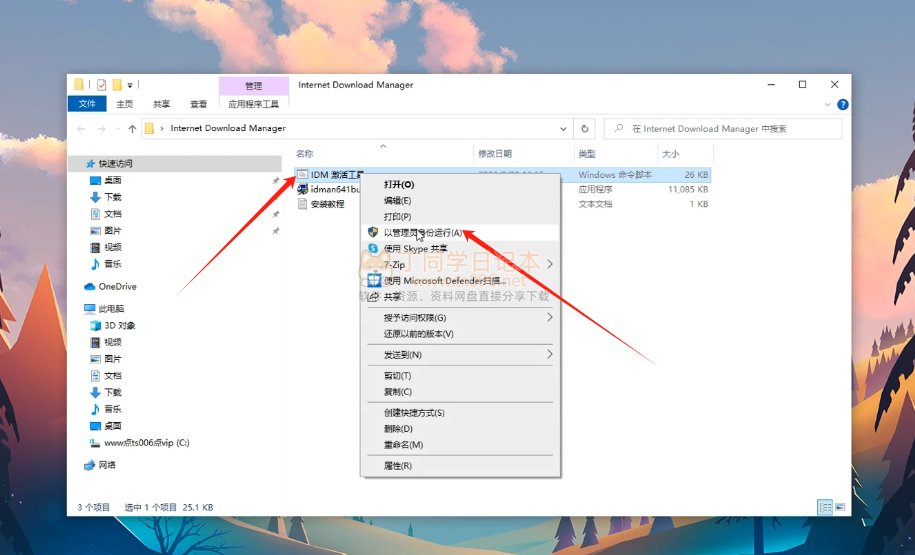The width and height of the screenshot is (915, 555).
Task: Choose 打开(O) in the context menu
Action: 460,184
